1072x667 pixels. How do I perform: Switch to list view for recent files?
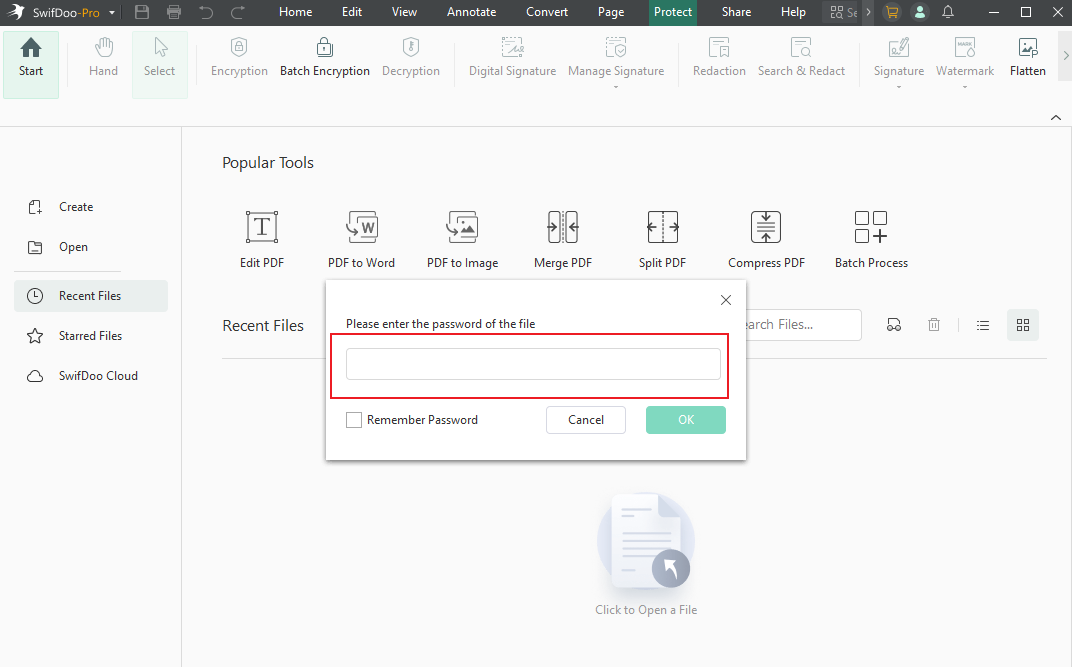(x=982, y=324)
